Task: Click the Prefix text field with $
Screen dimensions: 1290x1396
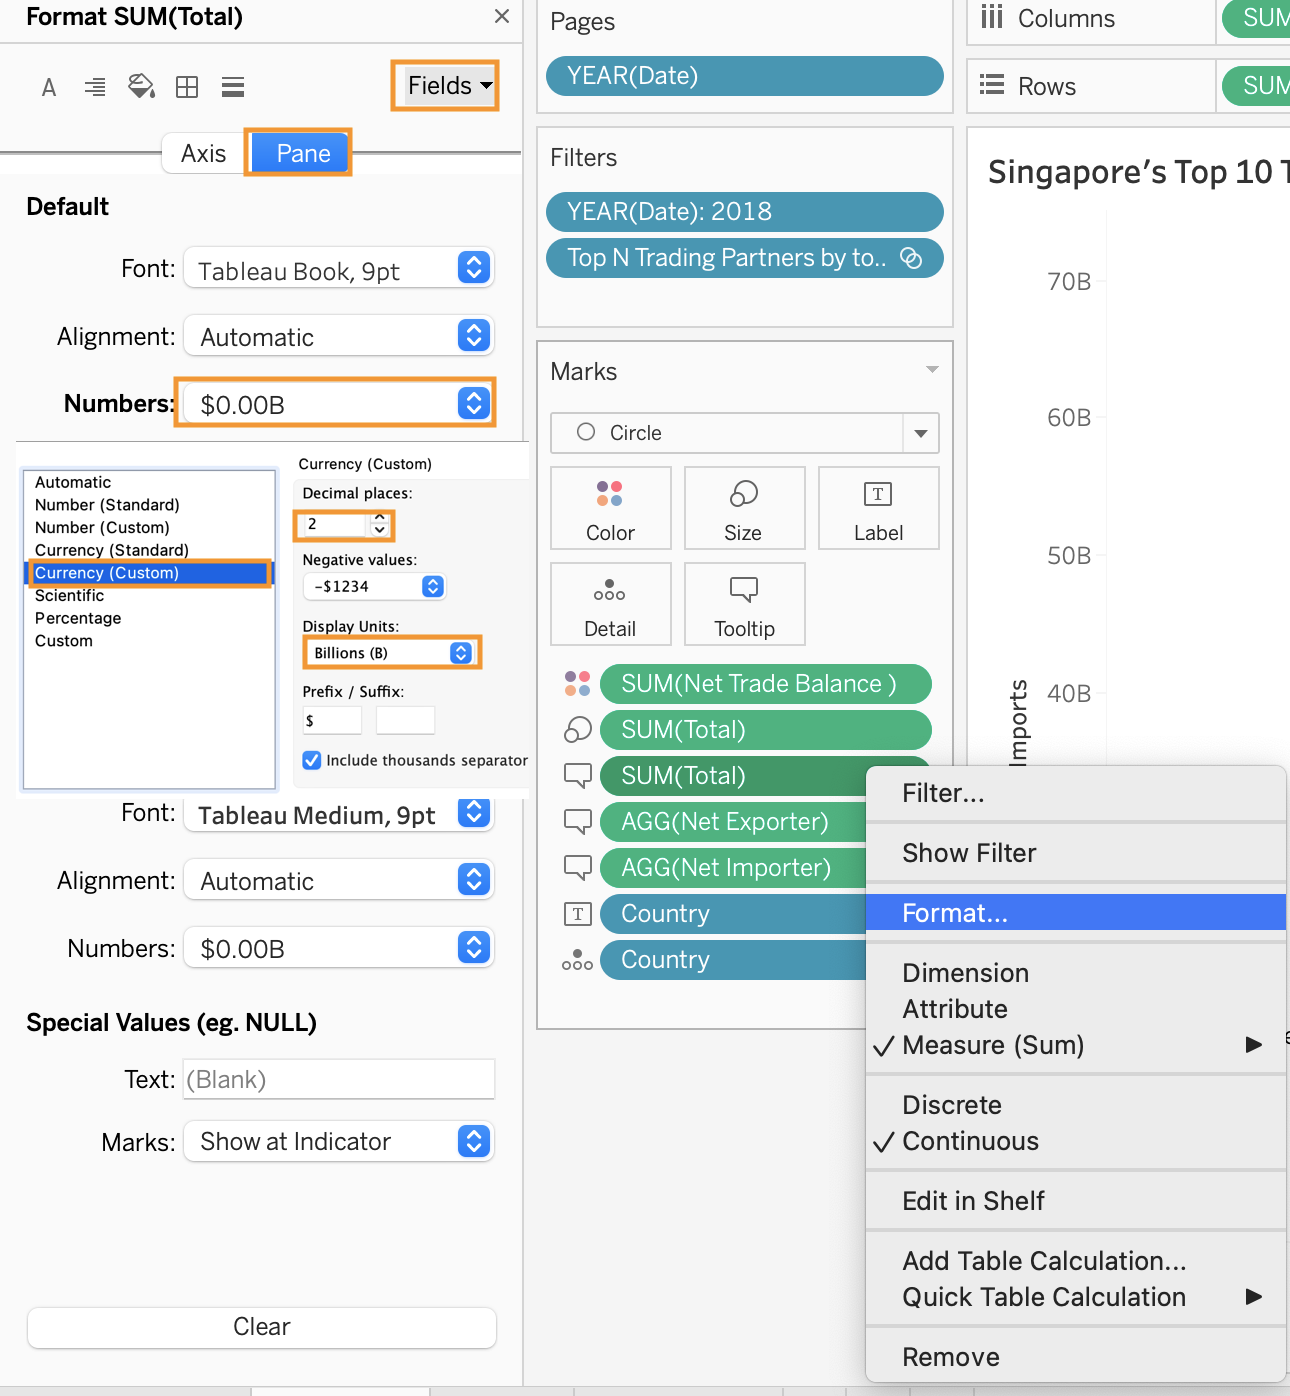Action: click(x=331, y=720)
